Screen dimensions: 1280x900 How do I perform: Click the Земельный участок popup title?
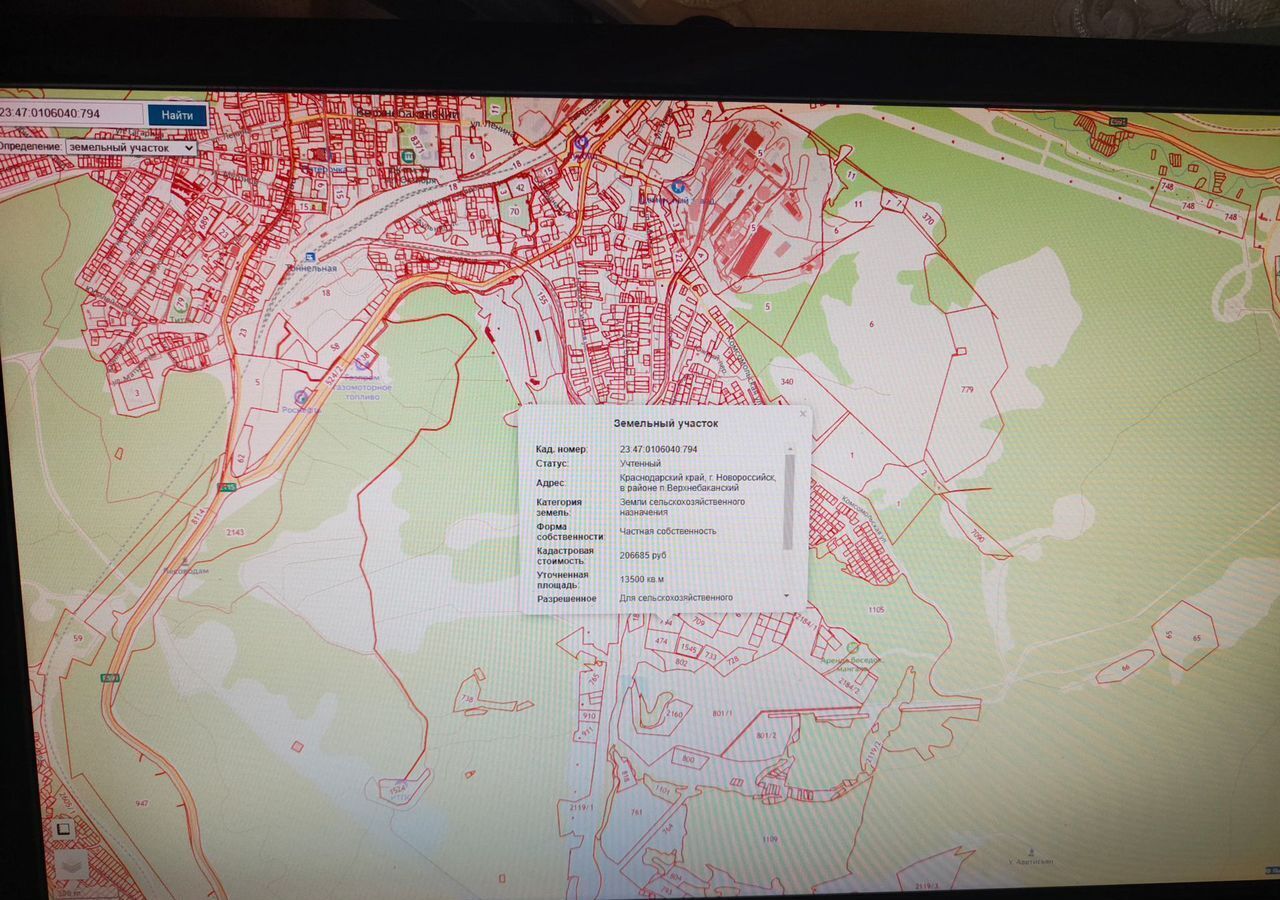pos(665,424)
